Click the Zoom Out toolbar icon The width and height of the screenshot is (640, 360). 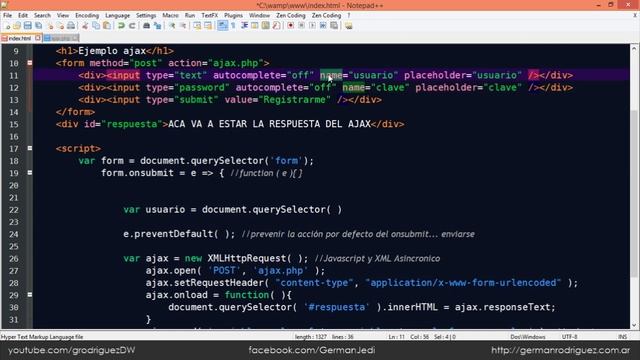click(x=183, y=26)
